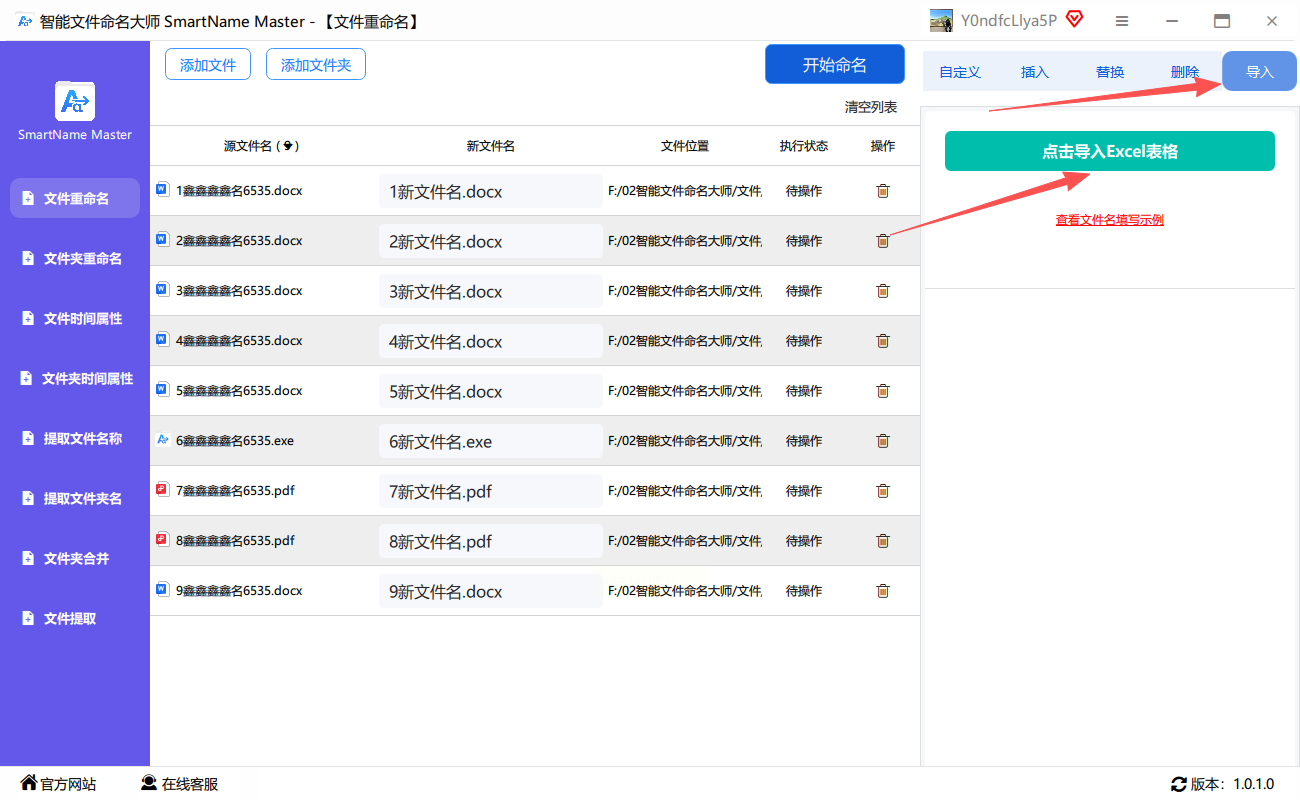
Task: Open 查看文件名填写示例 link
Action: coord(1109,220)
